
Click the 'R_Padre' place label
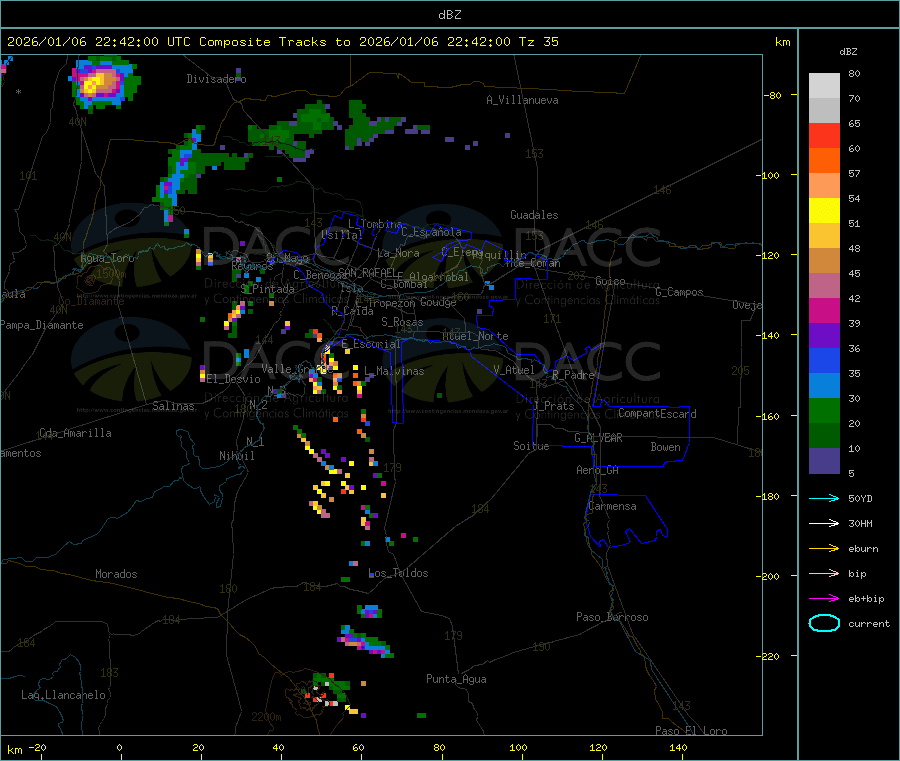(572, 375)
